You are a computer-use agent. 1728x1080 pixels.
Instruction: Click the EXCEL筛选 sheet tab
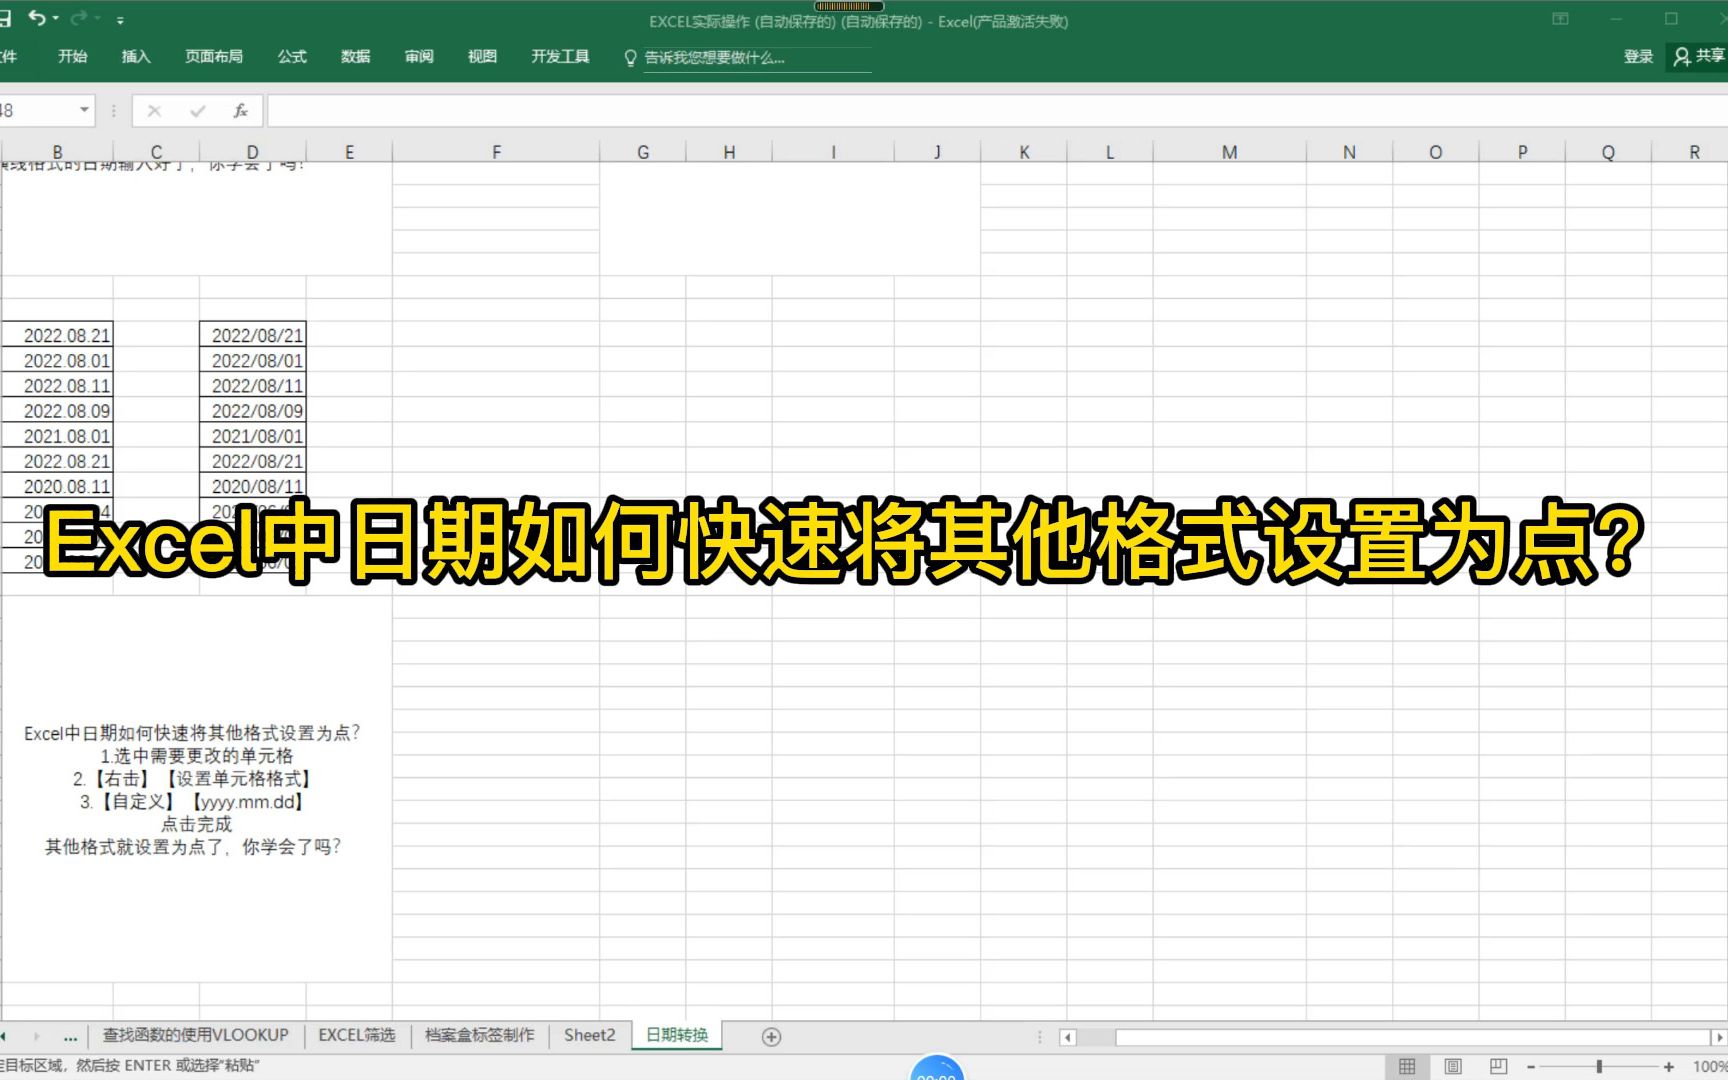(x=357, y=1035)
